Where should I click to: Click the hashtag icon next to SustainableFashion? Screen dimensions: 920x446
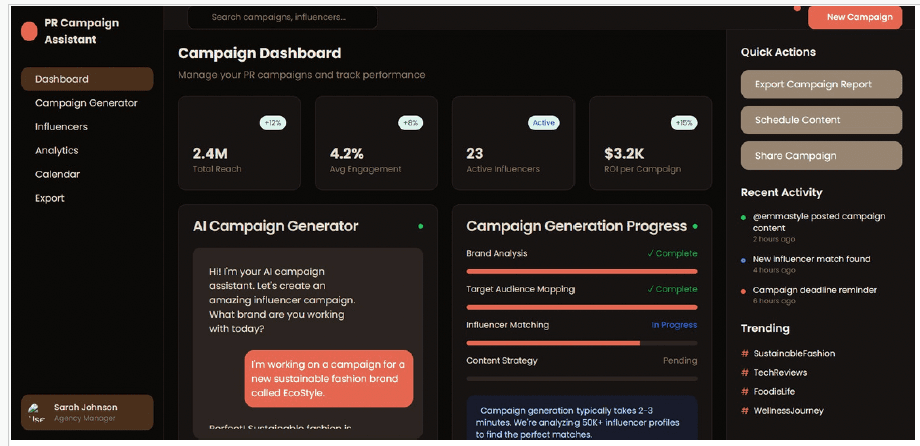(x=744, y=354)
